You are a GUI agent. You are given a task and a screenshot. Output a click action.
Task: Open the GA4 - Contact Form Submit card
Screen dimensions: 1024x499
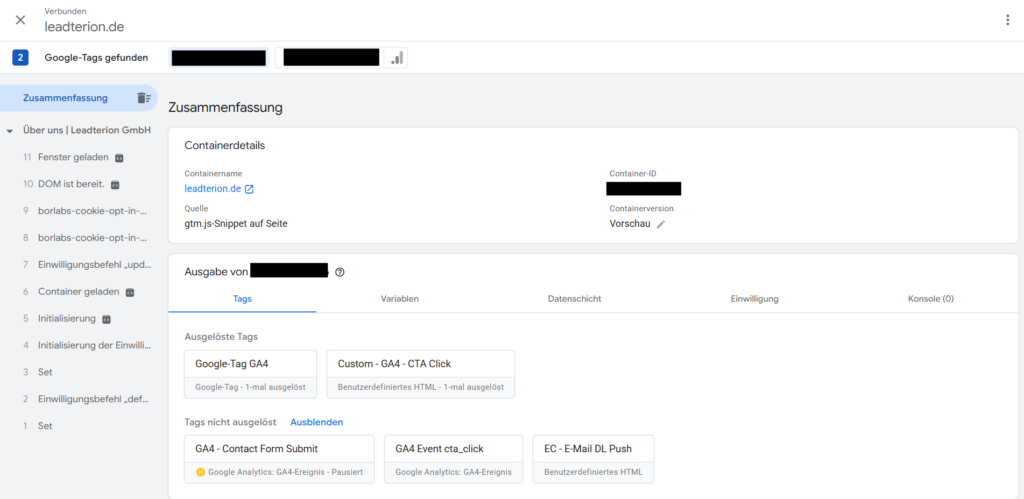tap(280, 459)
